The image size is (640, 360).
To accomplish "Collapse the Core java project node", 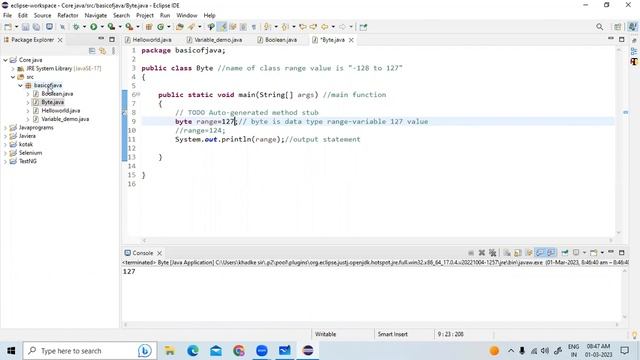I will coord(5,60).
